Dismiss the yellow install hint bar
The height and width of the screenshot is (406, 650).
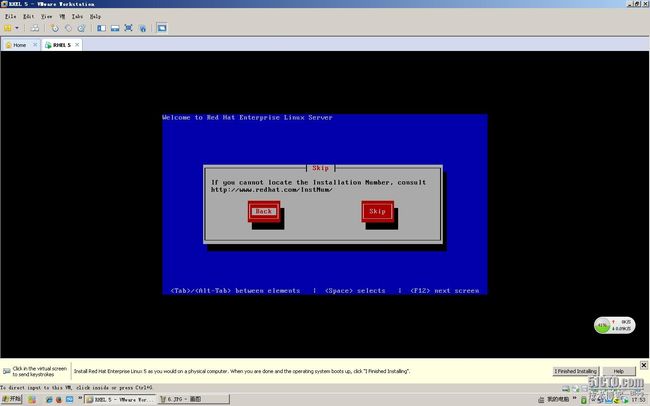click(x=644, y=365)
